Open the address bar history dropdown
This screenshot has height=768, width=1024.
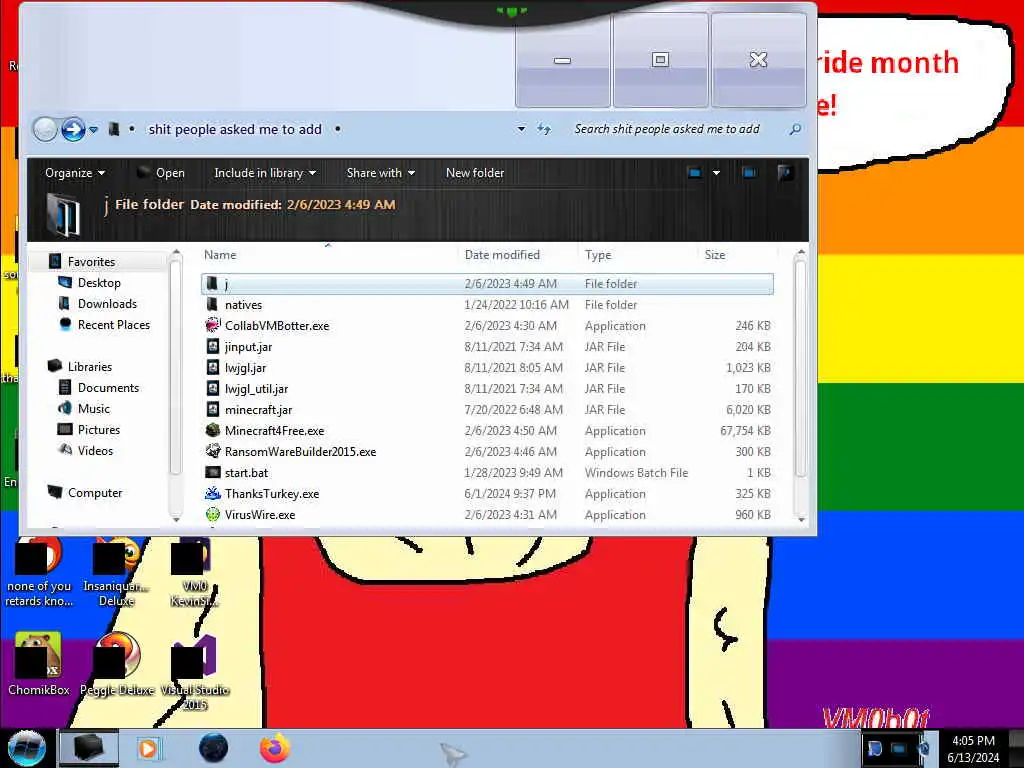click(521, 129)
